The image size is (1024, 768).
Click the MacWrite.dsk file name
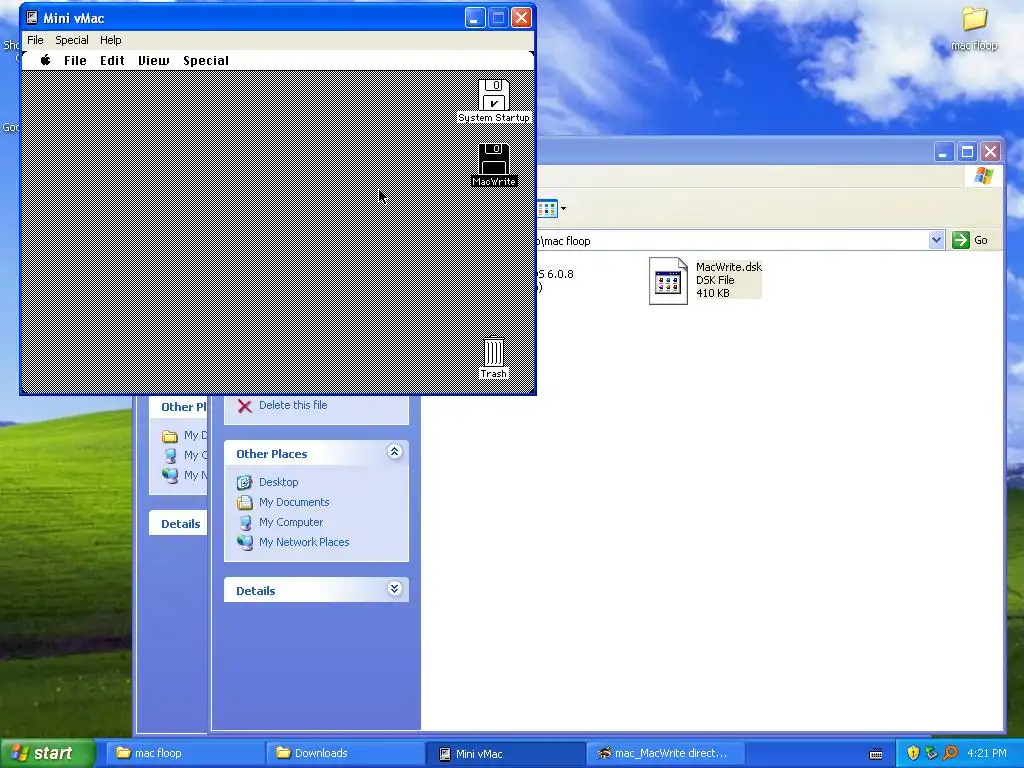(x=729, y=267)
